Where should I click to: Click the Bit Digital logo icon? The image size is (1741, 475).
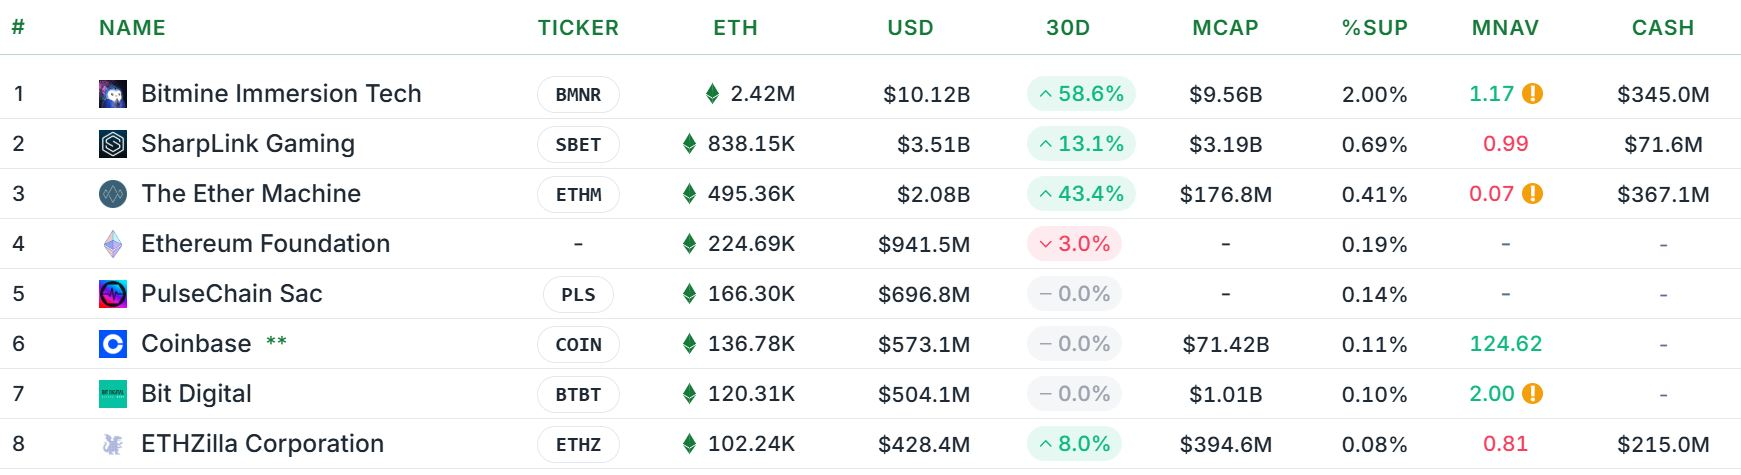coord(113,394)
